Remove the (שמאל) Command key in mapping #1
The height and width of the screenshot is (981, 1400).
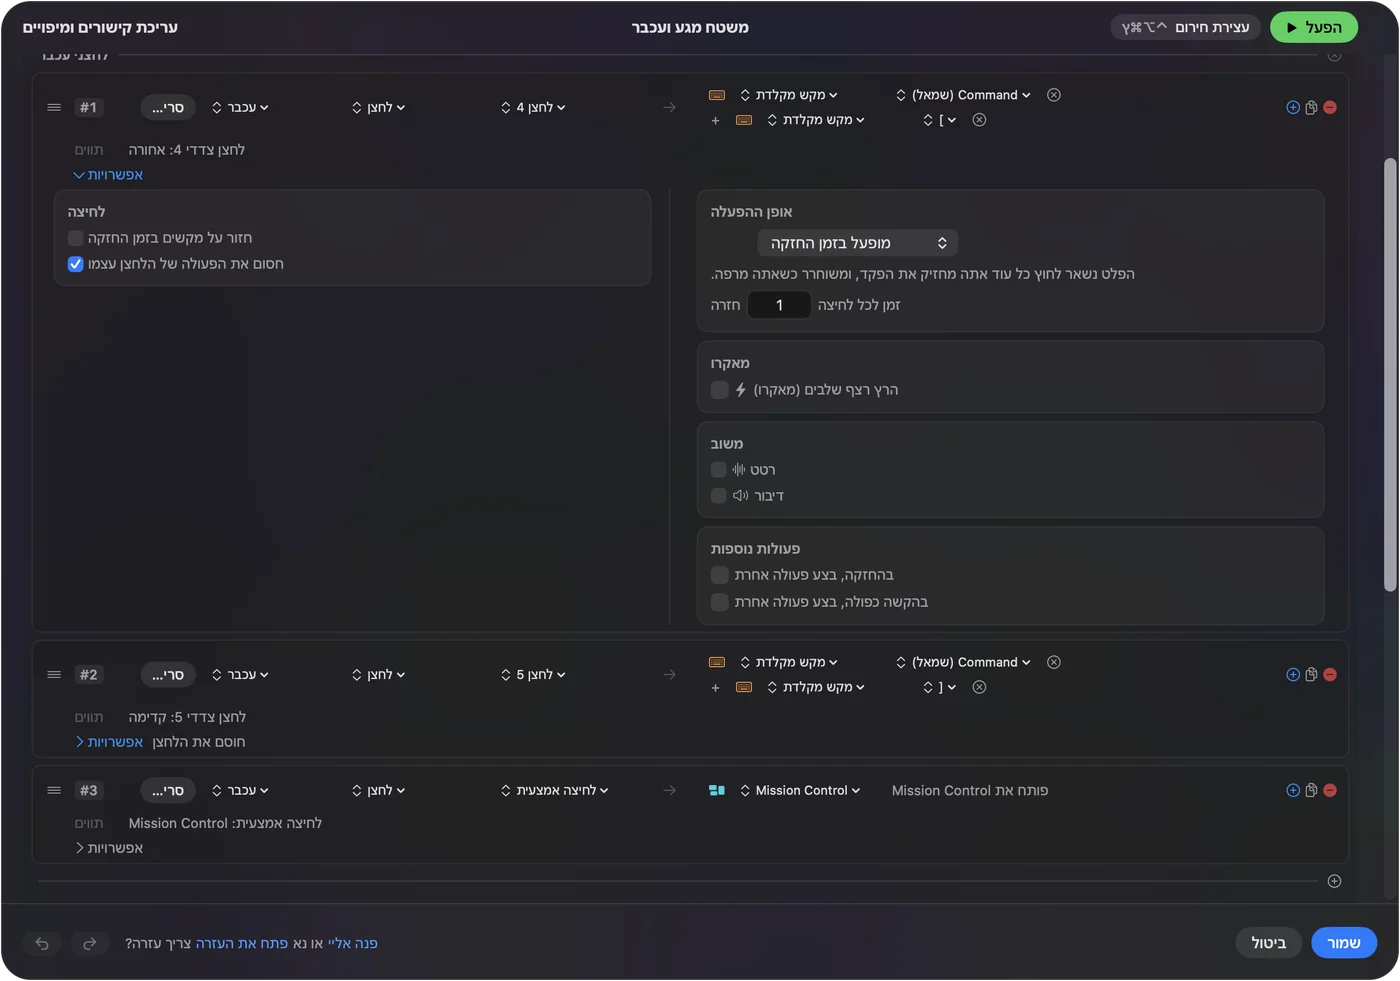1054,95
